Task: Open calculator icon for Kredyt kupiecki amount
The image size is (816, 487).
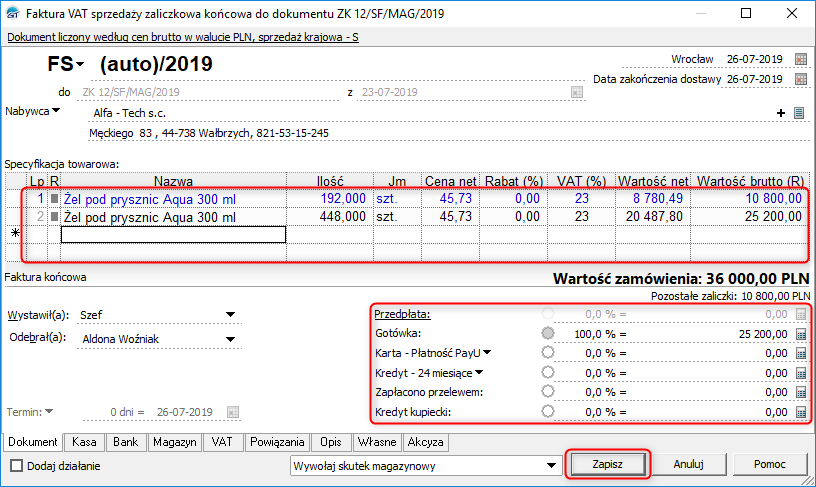Action: point(800,411)
